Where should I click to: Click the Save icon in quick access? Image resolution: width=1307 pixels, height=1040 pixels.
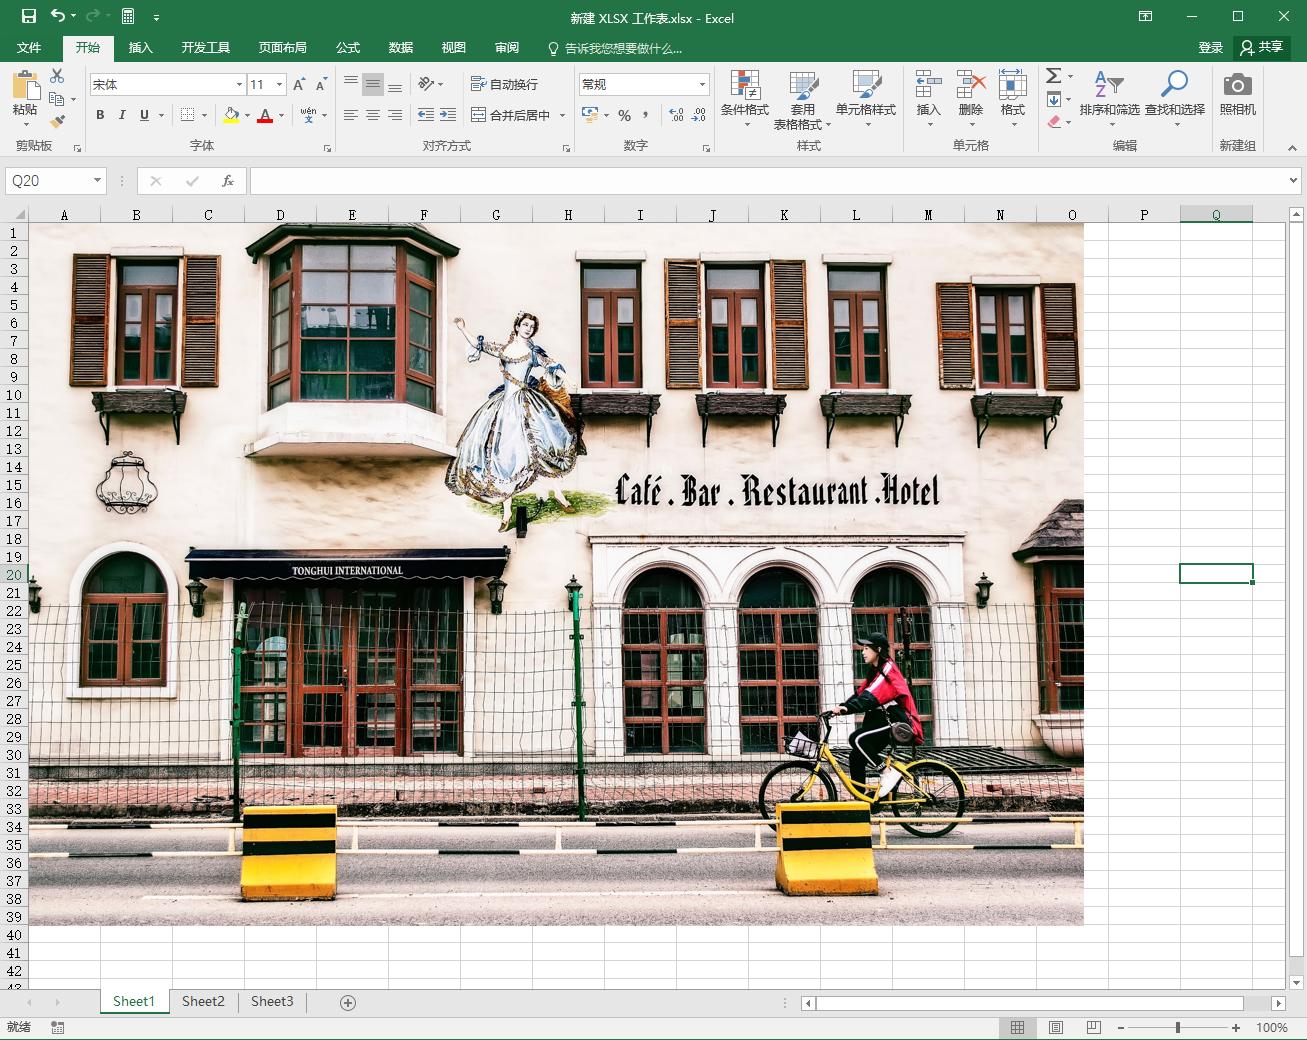pyautogui.click(x=28, y=17)
